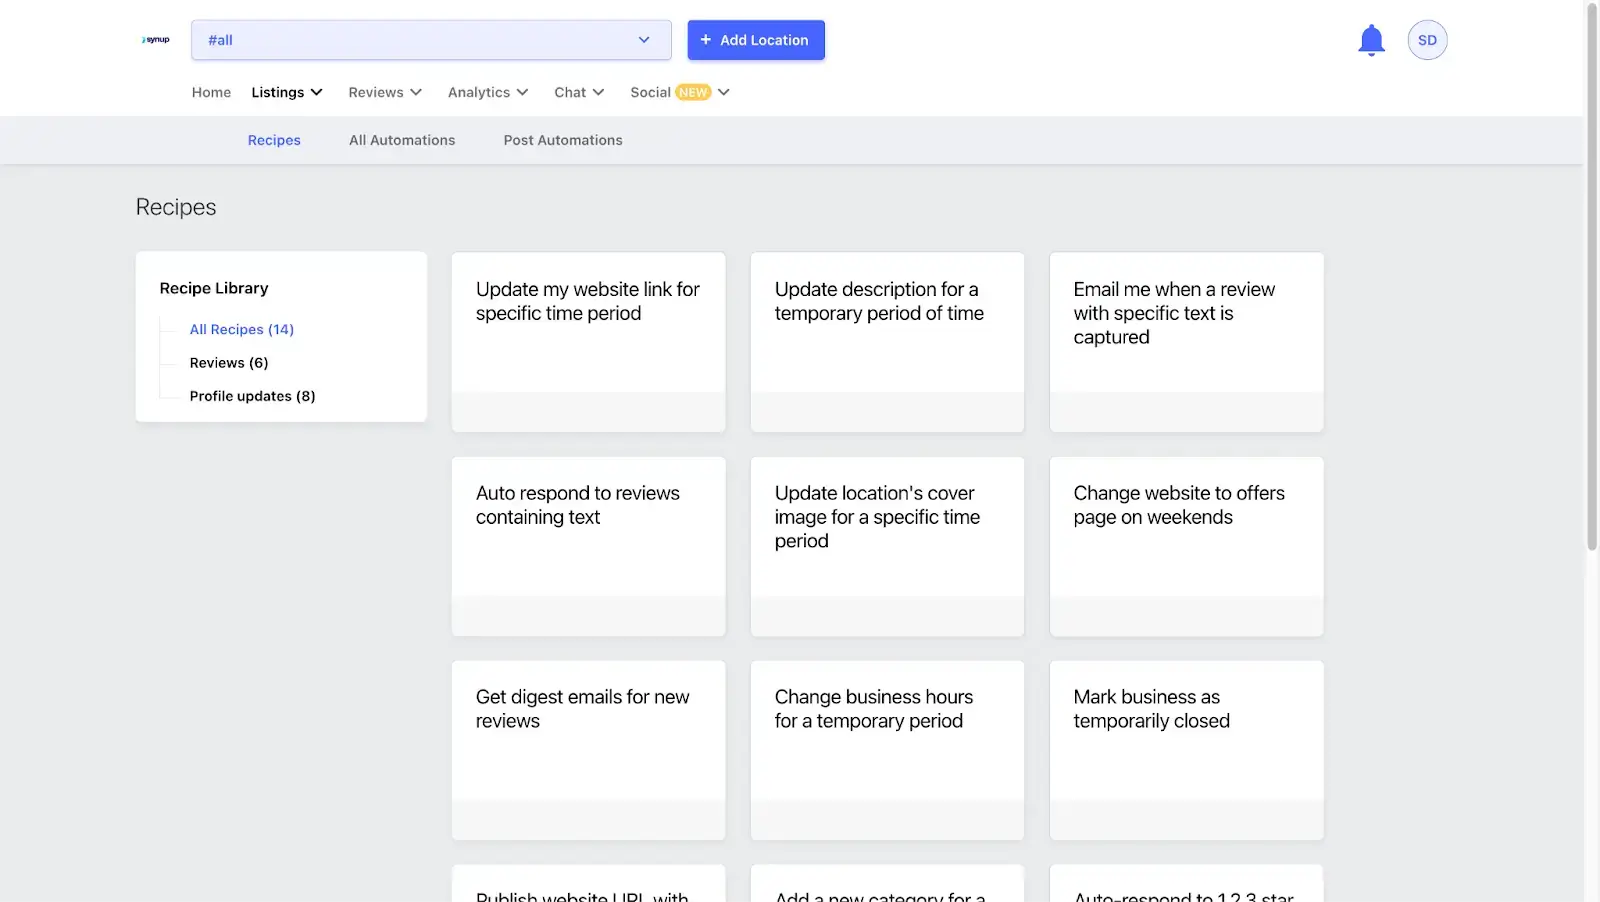Click the Recipes page heading
This screenshot has width=1600, height=902.
pyautogui.click(x=176, y=207)
